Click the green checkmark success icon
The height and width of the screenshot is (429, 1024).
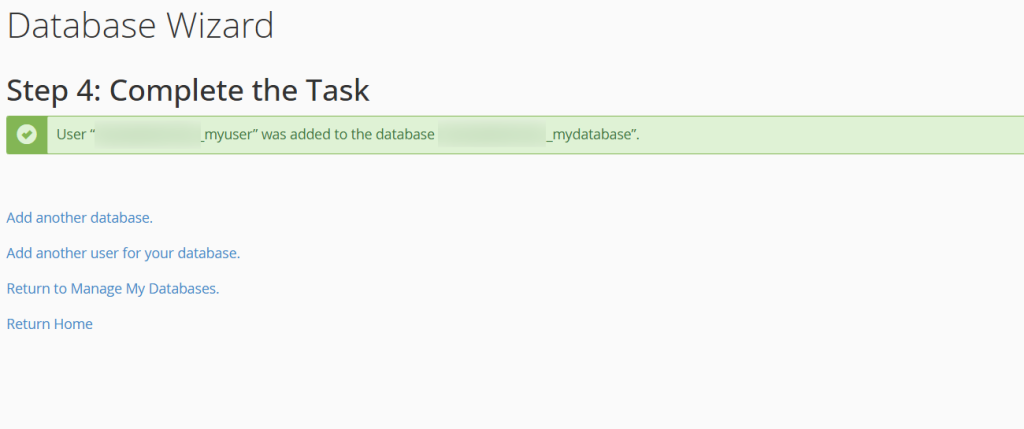[27, 135]
